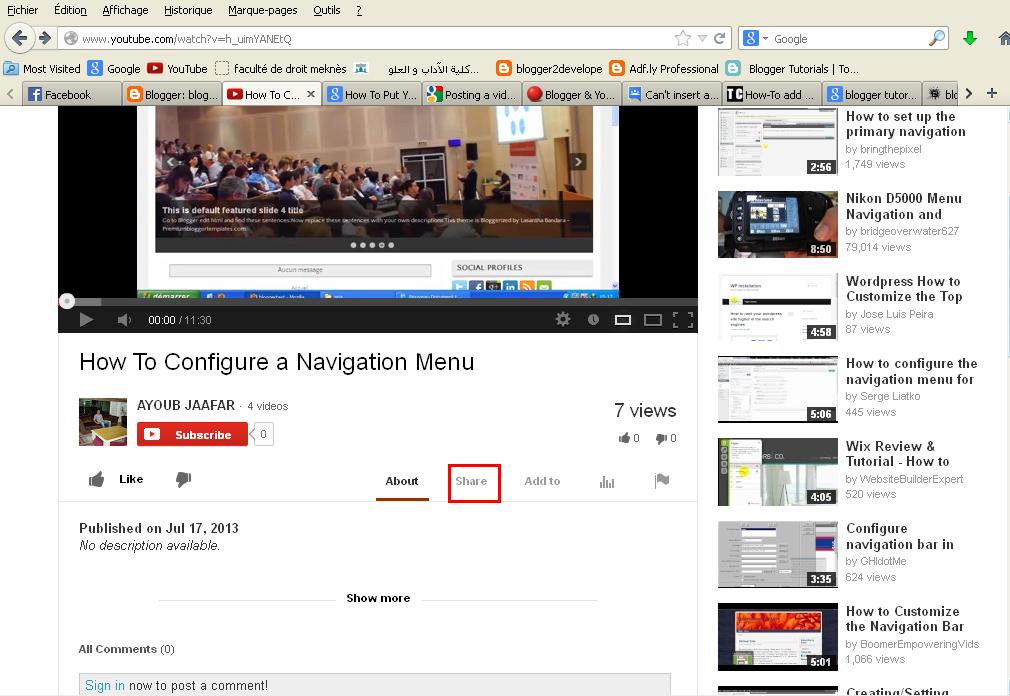Go forward with the browser forward arrow
This screenshot has width=1010, height=696.
44,38
